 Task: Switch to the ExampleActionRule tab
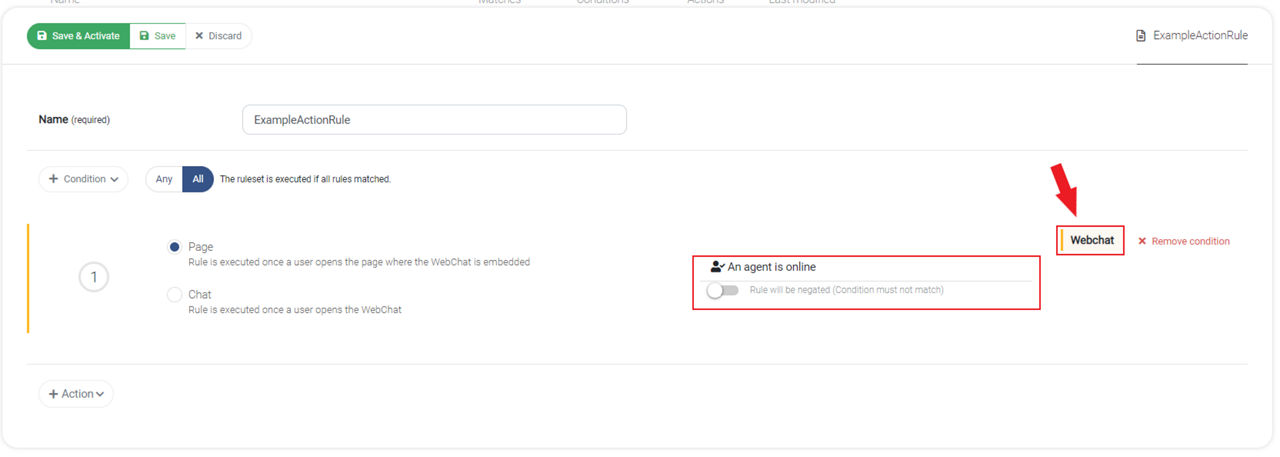pos(1192,36)
